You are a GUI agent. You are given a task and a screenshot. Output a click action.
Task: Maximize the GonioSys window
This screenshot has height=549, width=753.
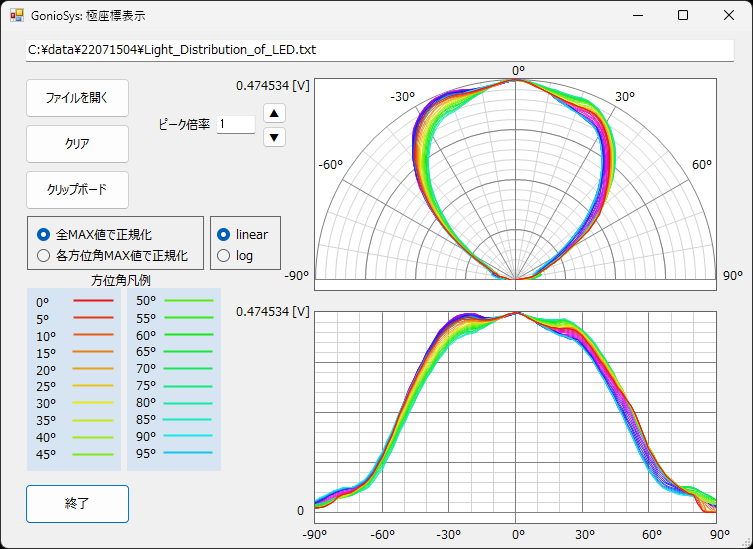point(683,15)
